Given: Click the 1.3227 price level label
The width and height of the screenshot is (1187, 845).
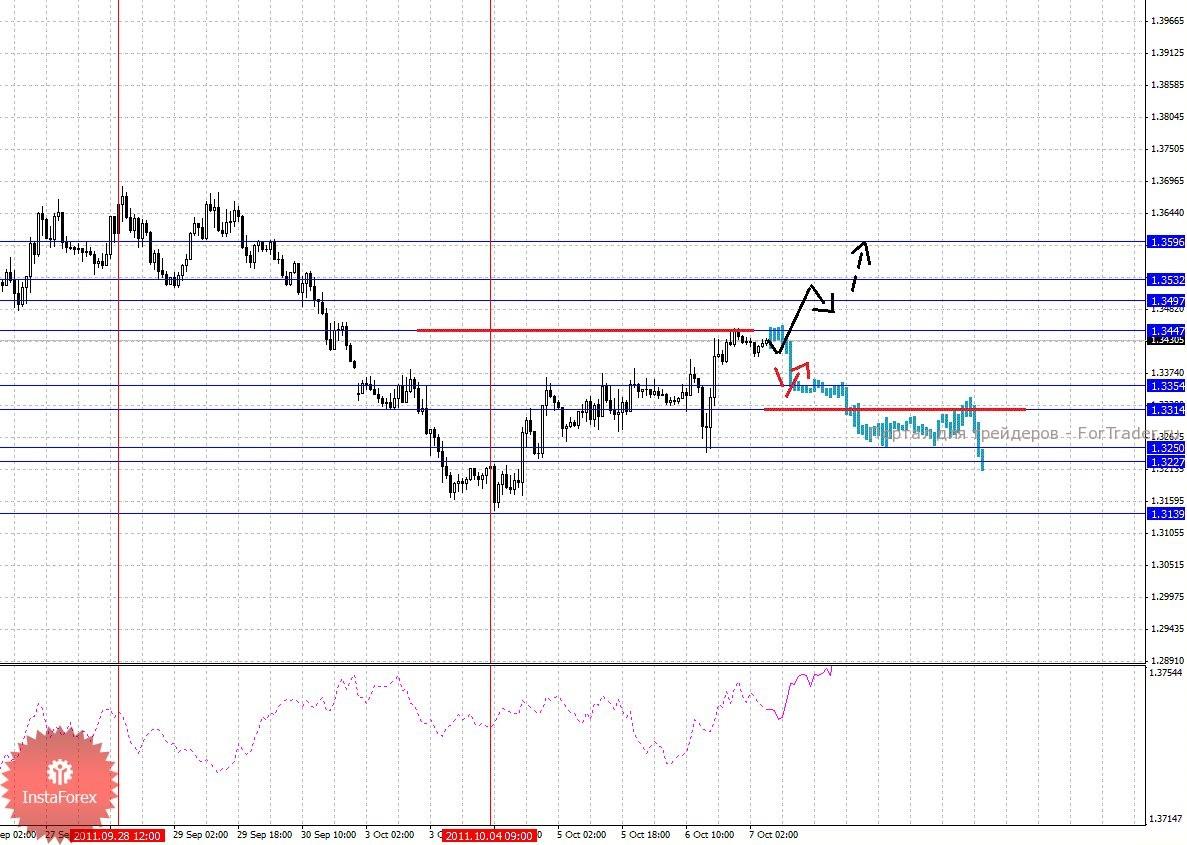Looking at the screenshot, I should tap(1167, 462).
